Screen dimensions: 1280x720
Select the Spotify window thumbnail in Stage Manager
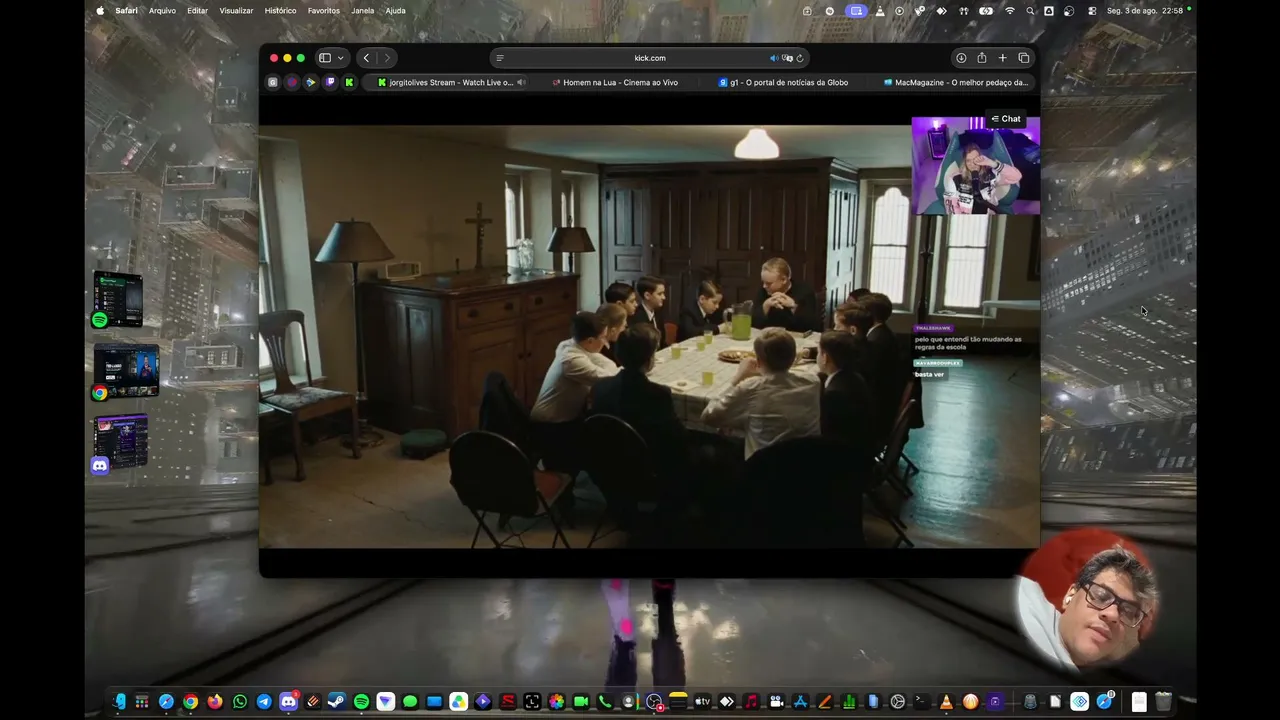(x=118, y=298)
